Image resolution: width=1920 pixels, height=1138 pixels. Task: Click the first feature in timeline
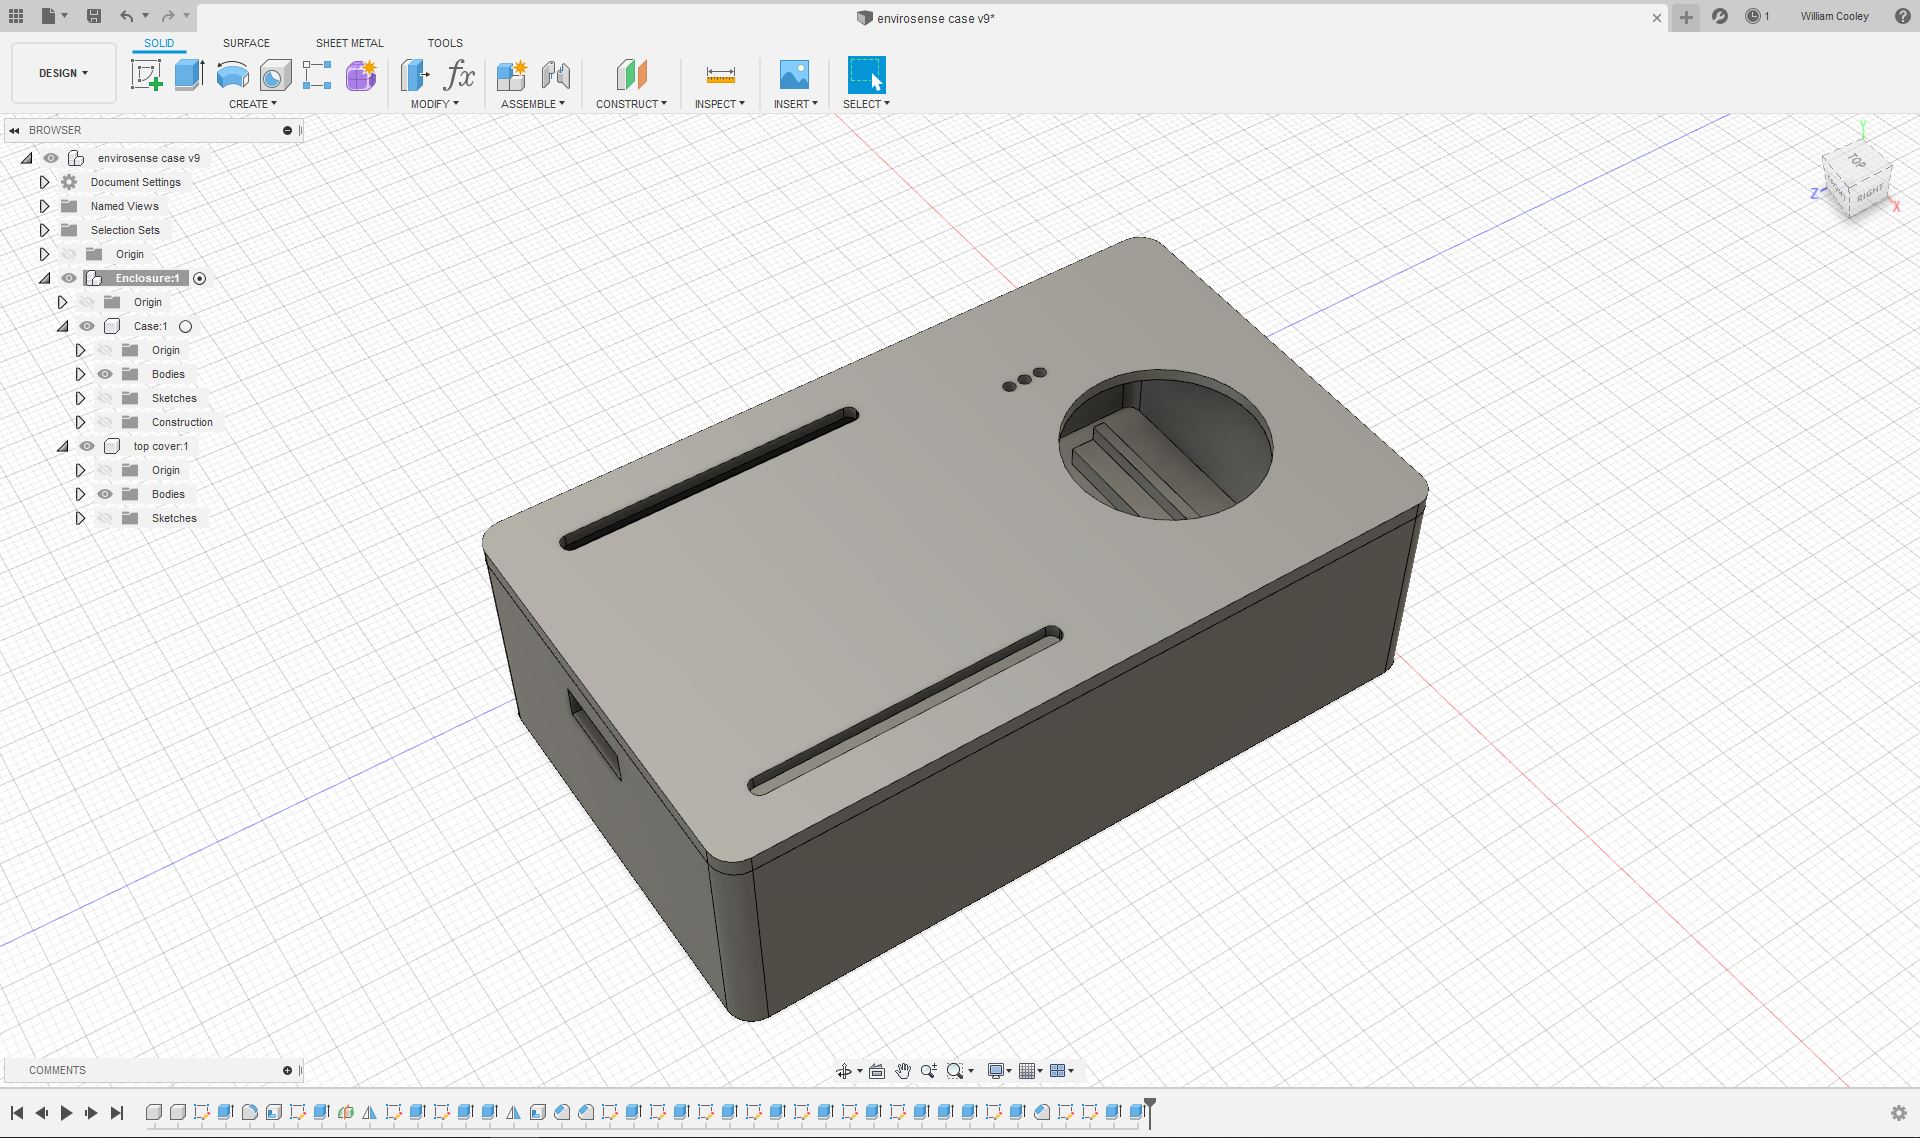click(153, 1112)
